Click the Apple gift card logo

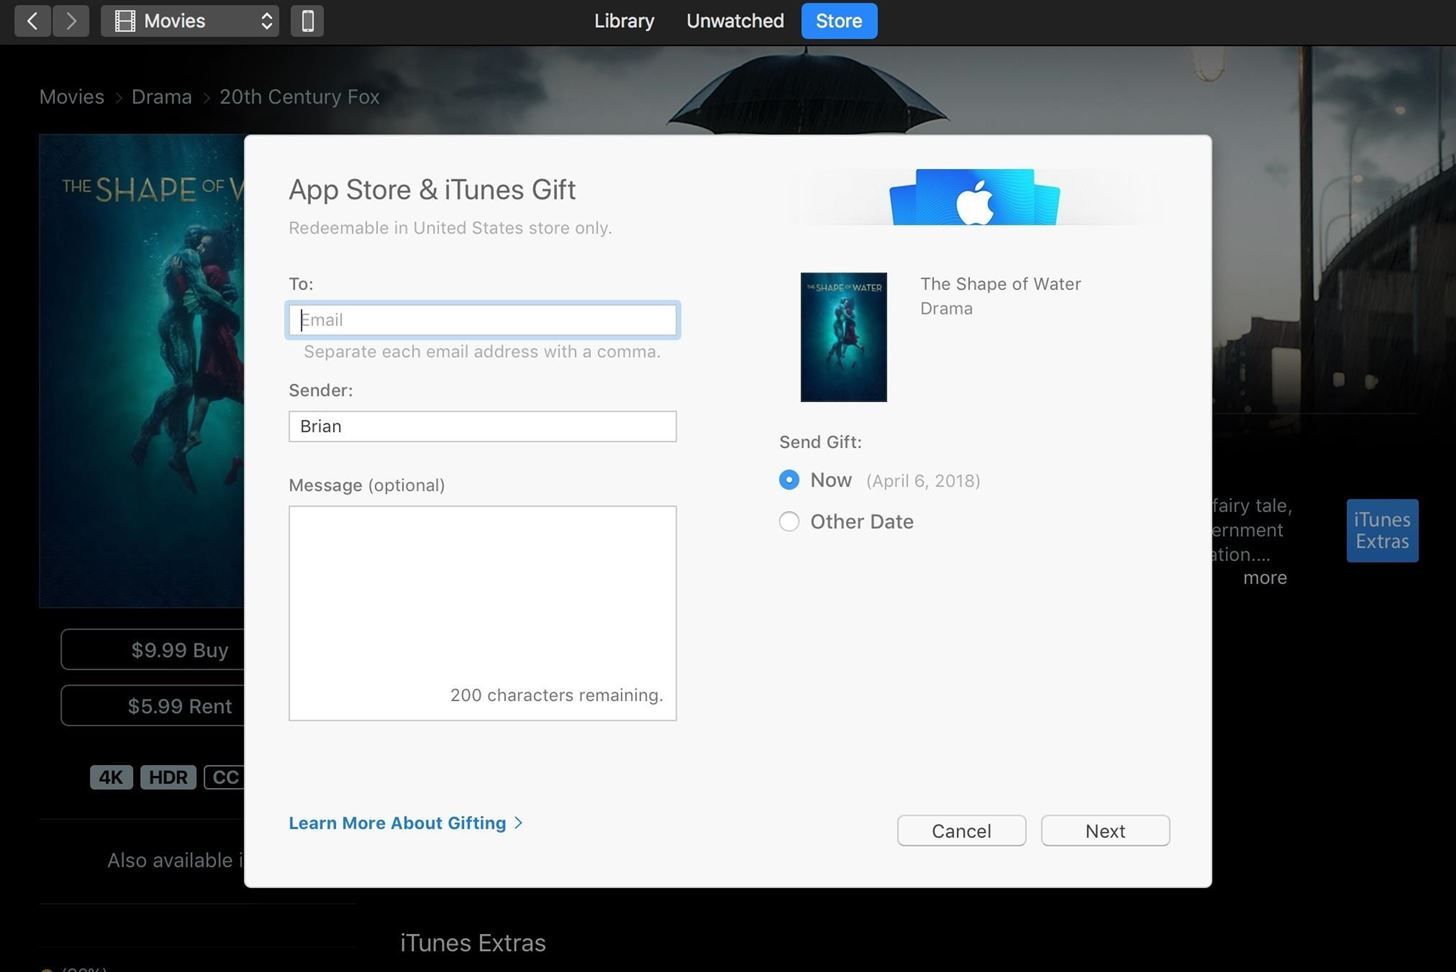click(x=974, y=199)
